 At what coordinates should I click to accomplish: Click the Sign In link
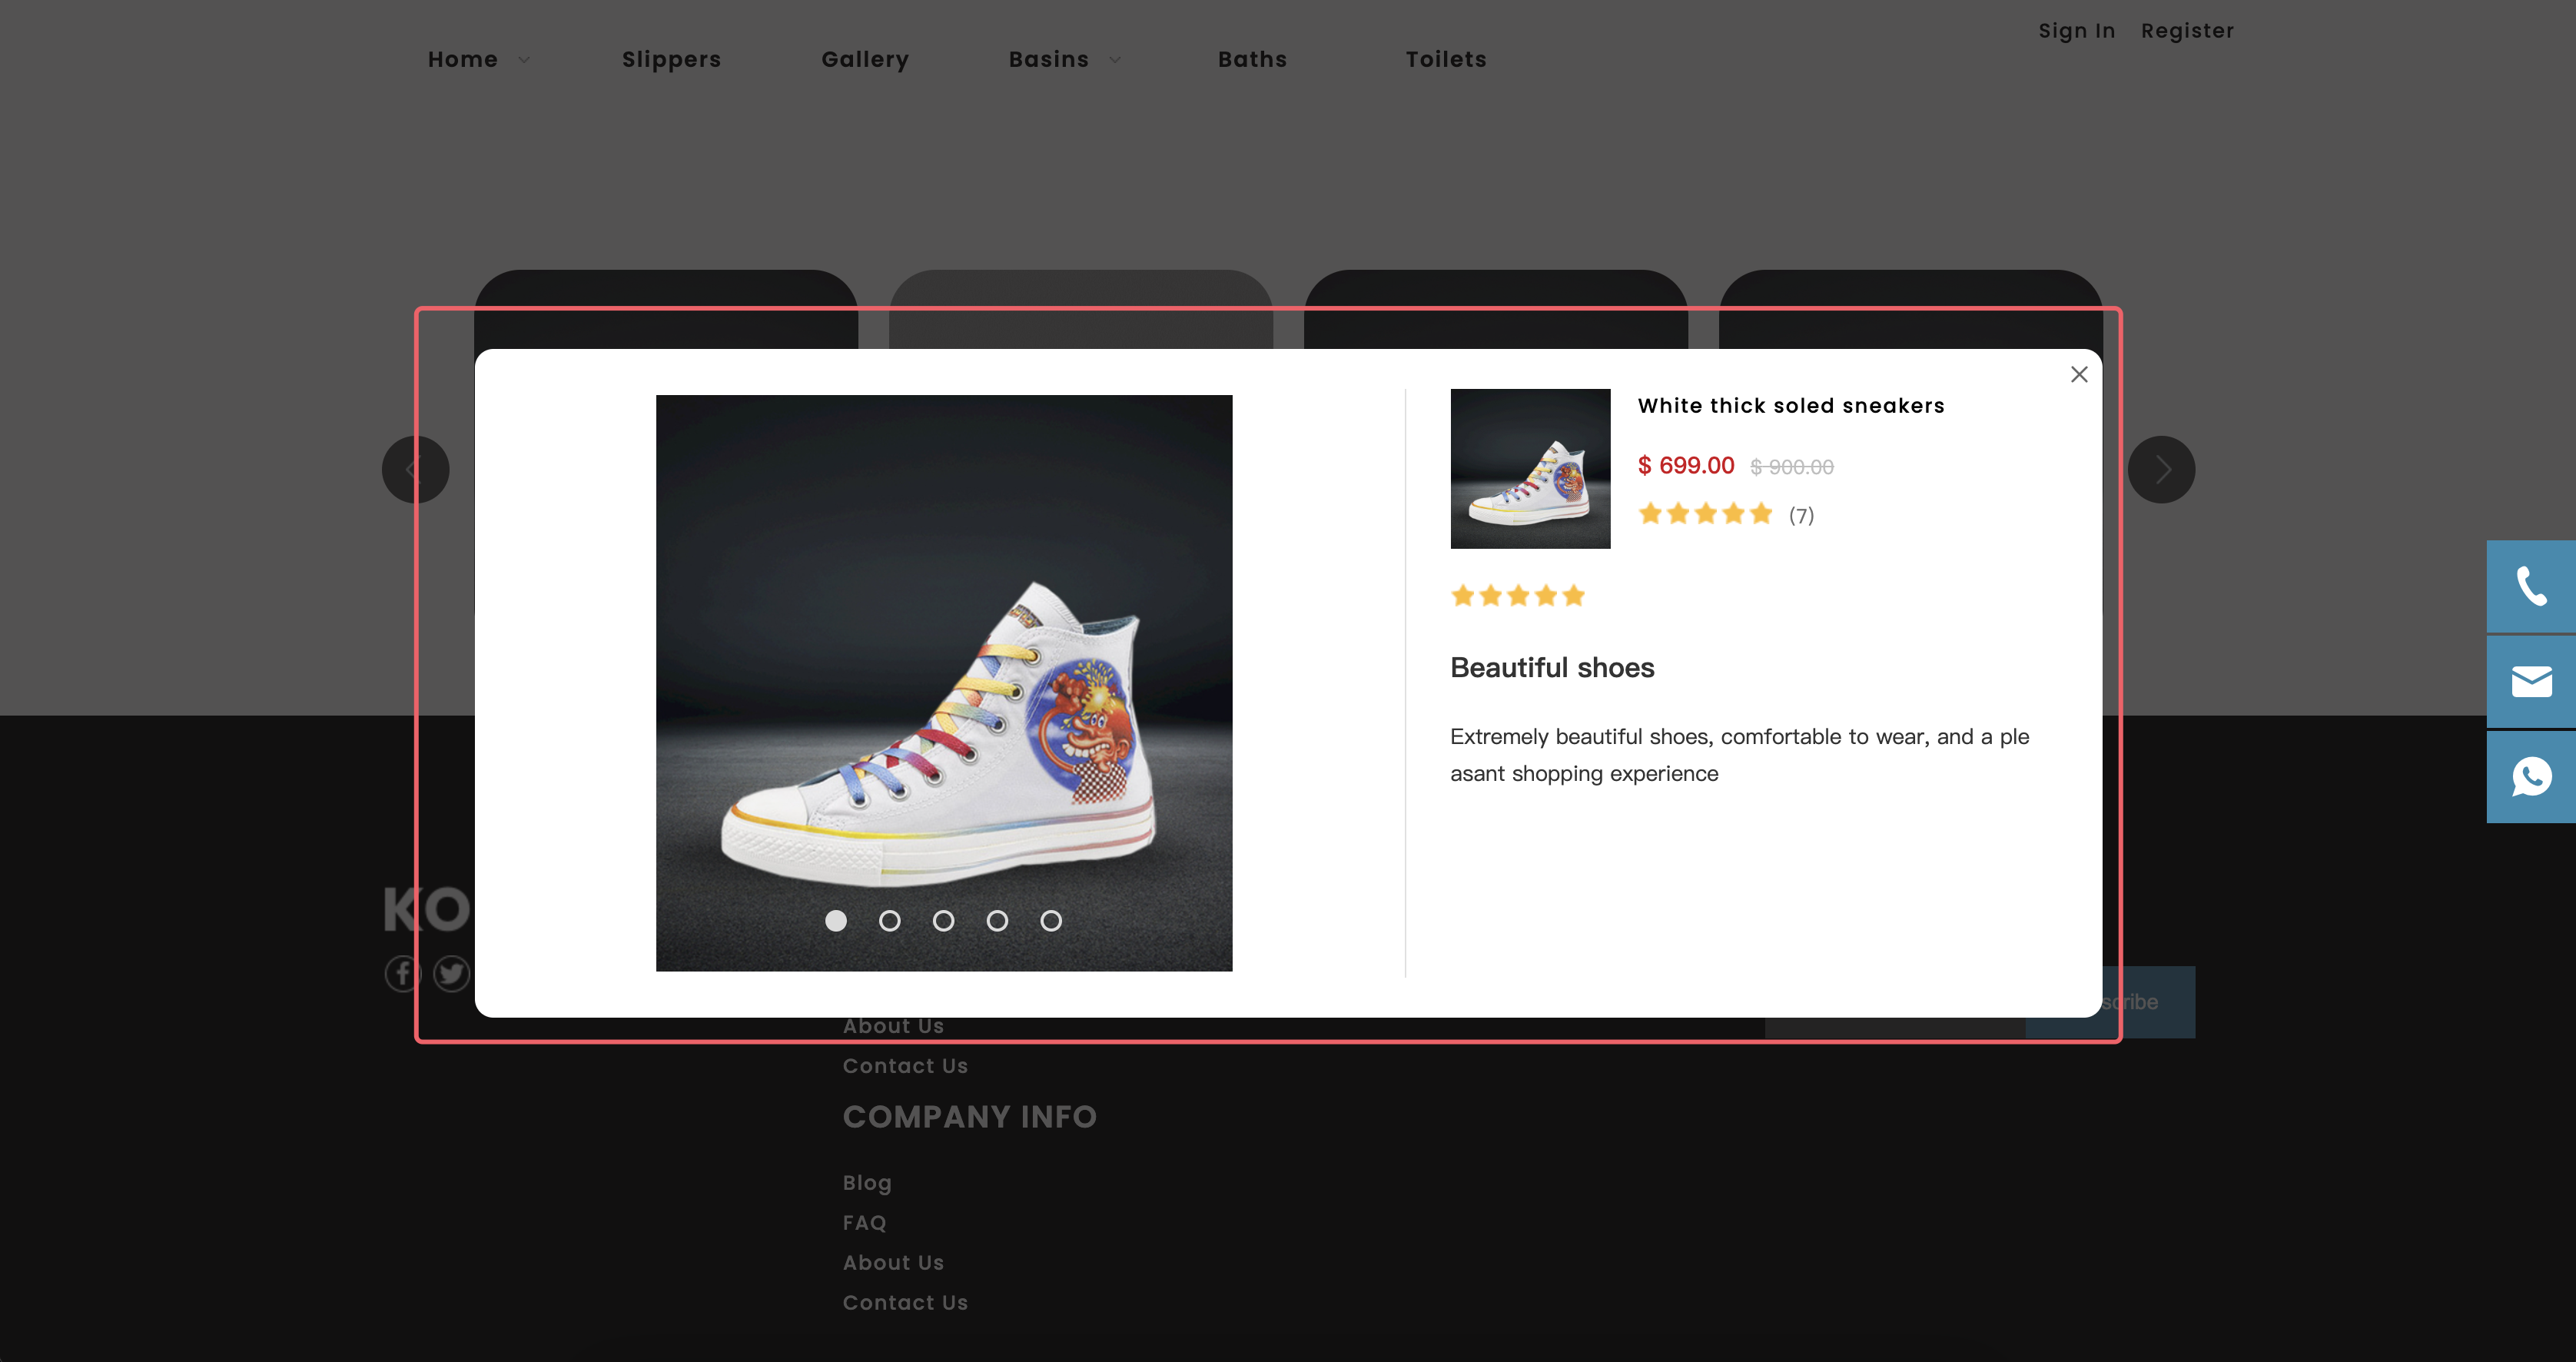pyautogui.click(x=2076, y=31)
